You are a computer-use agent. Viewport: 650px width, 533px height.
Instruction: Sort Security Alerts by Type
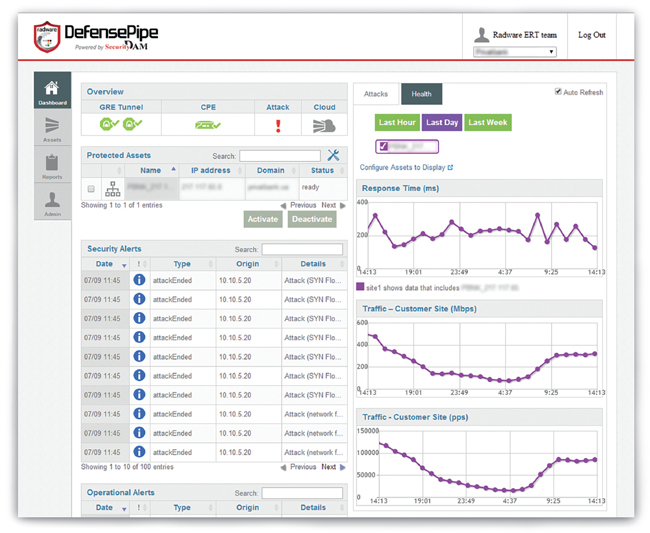tap(182, 264)
